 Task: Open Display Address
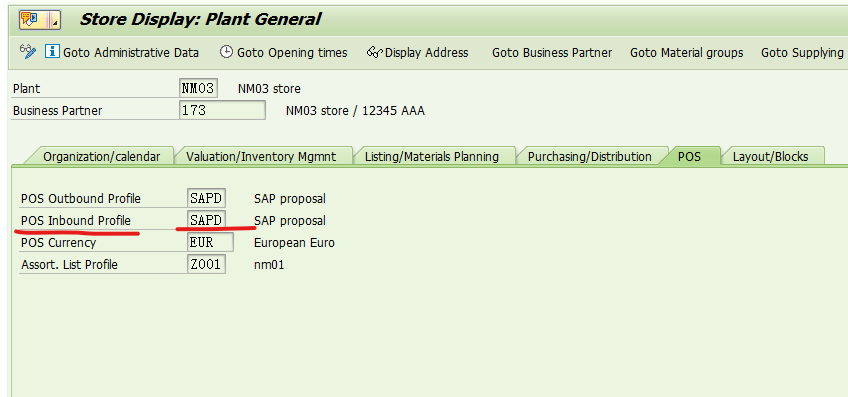(x=427, y=52)
